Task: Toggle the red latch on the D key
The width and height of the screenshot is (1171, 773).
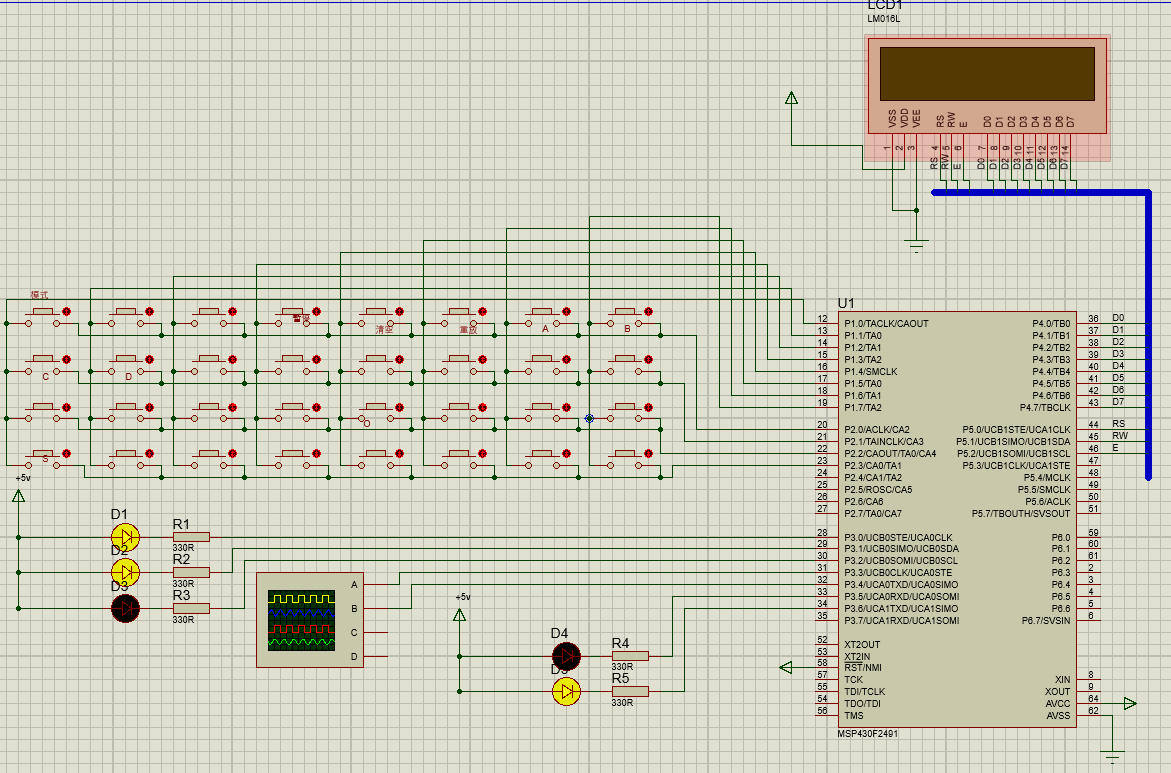Action: tap(149, 359)
